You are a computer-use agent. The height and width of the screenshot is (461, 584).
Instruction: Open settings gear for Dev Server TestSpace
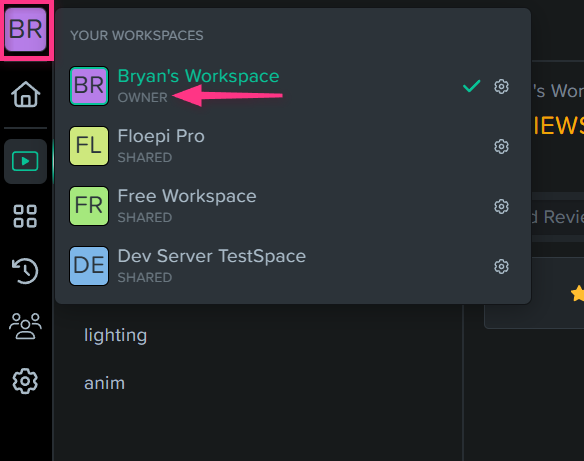[x=501, y=266]
